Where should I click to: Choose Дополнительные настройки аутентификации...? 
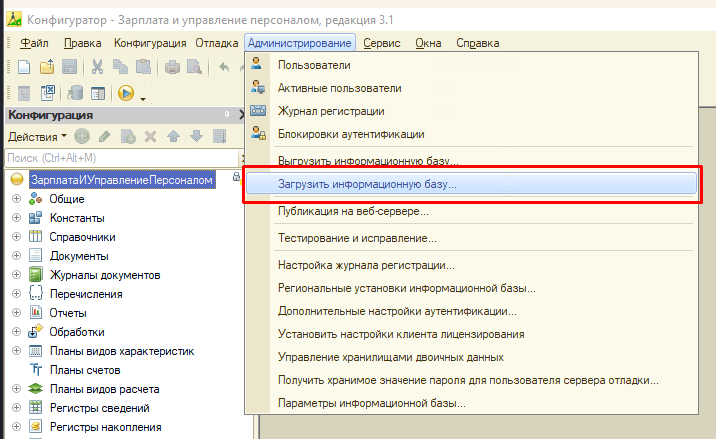click(x=471, y=311)
